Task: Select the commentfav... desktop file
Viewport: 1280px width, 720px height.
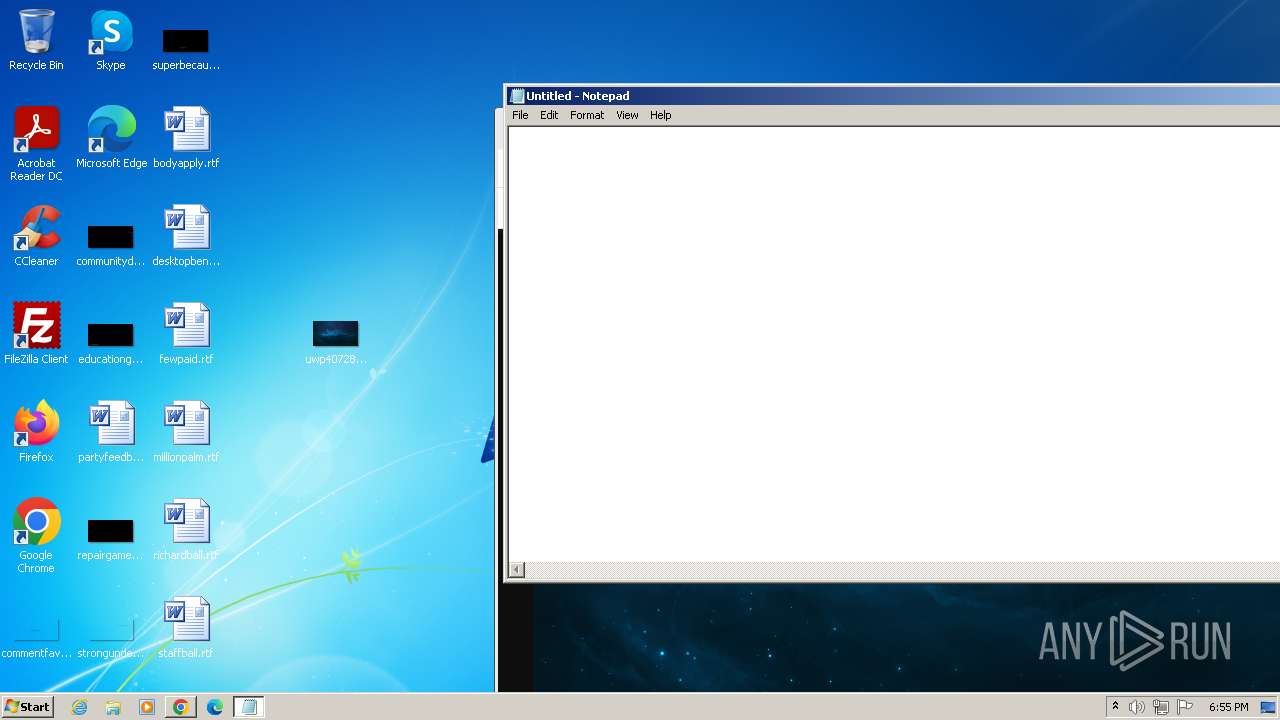Action: coord(36,640)
